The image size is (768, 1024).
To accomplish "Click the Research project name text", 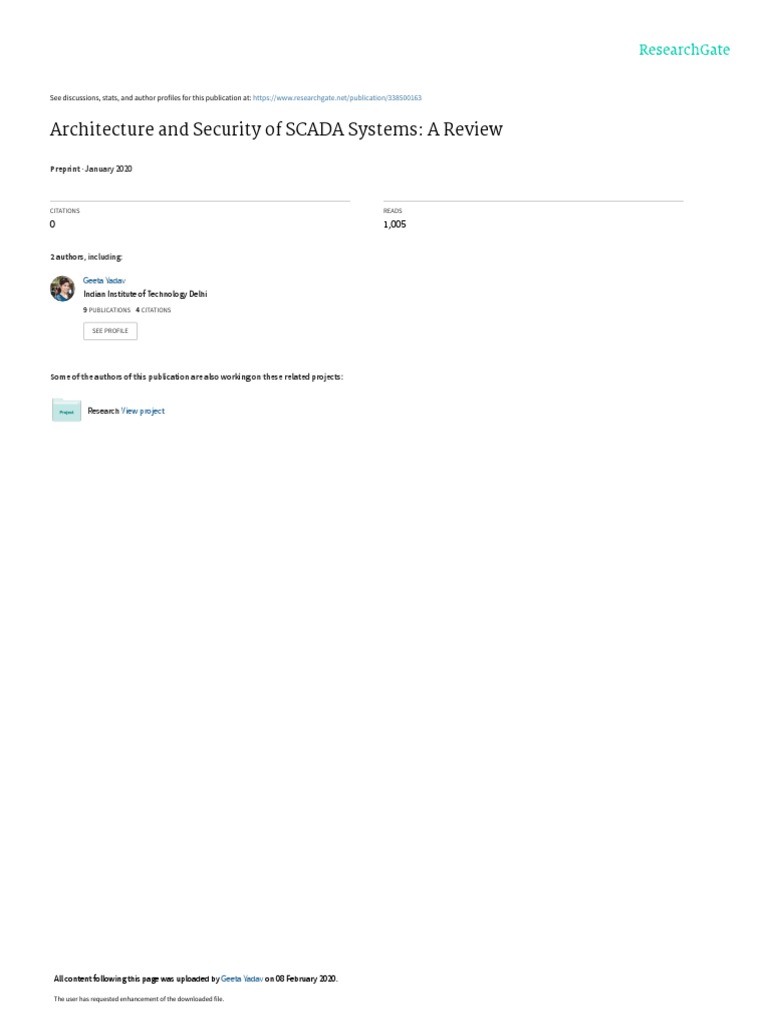I will point(103,411).
